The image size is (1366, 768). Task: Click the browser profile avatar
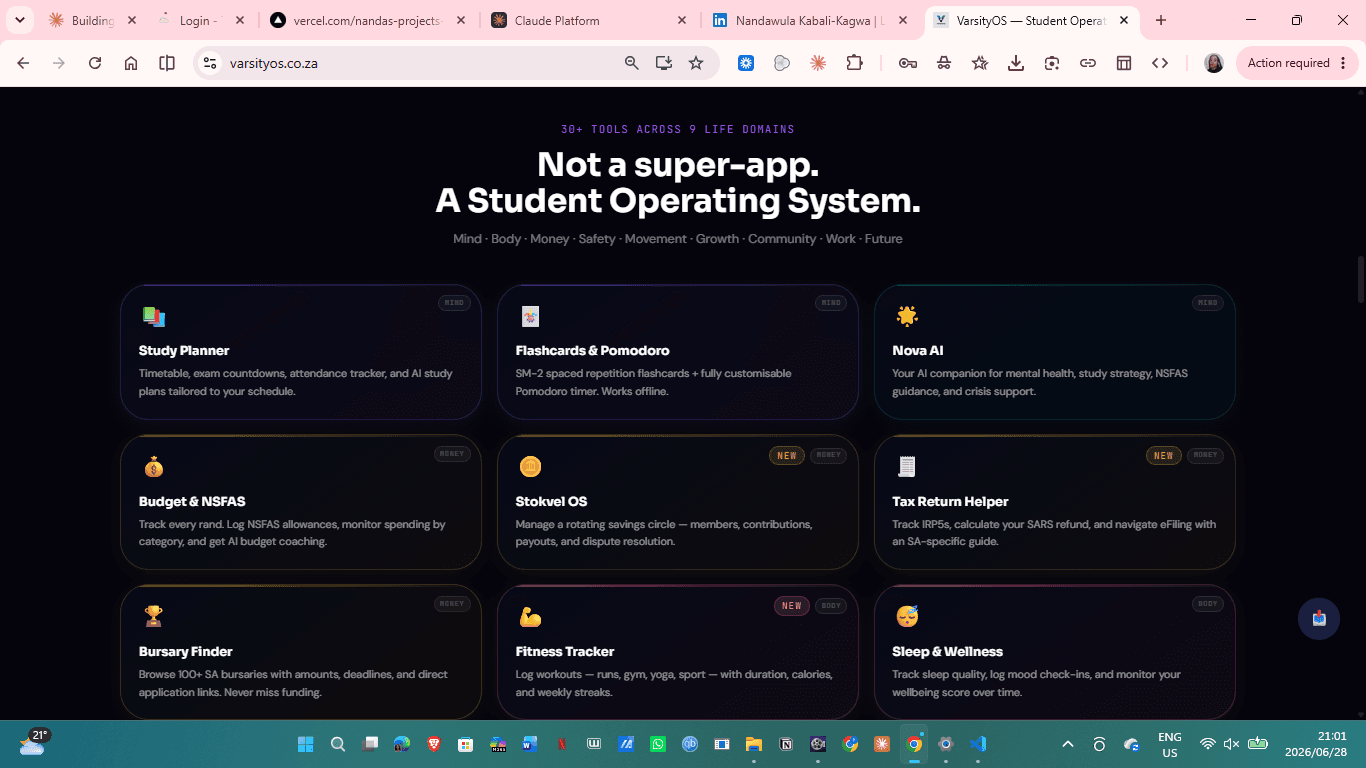1214,63
